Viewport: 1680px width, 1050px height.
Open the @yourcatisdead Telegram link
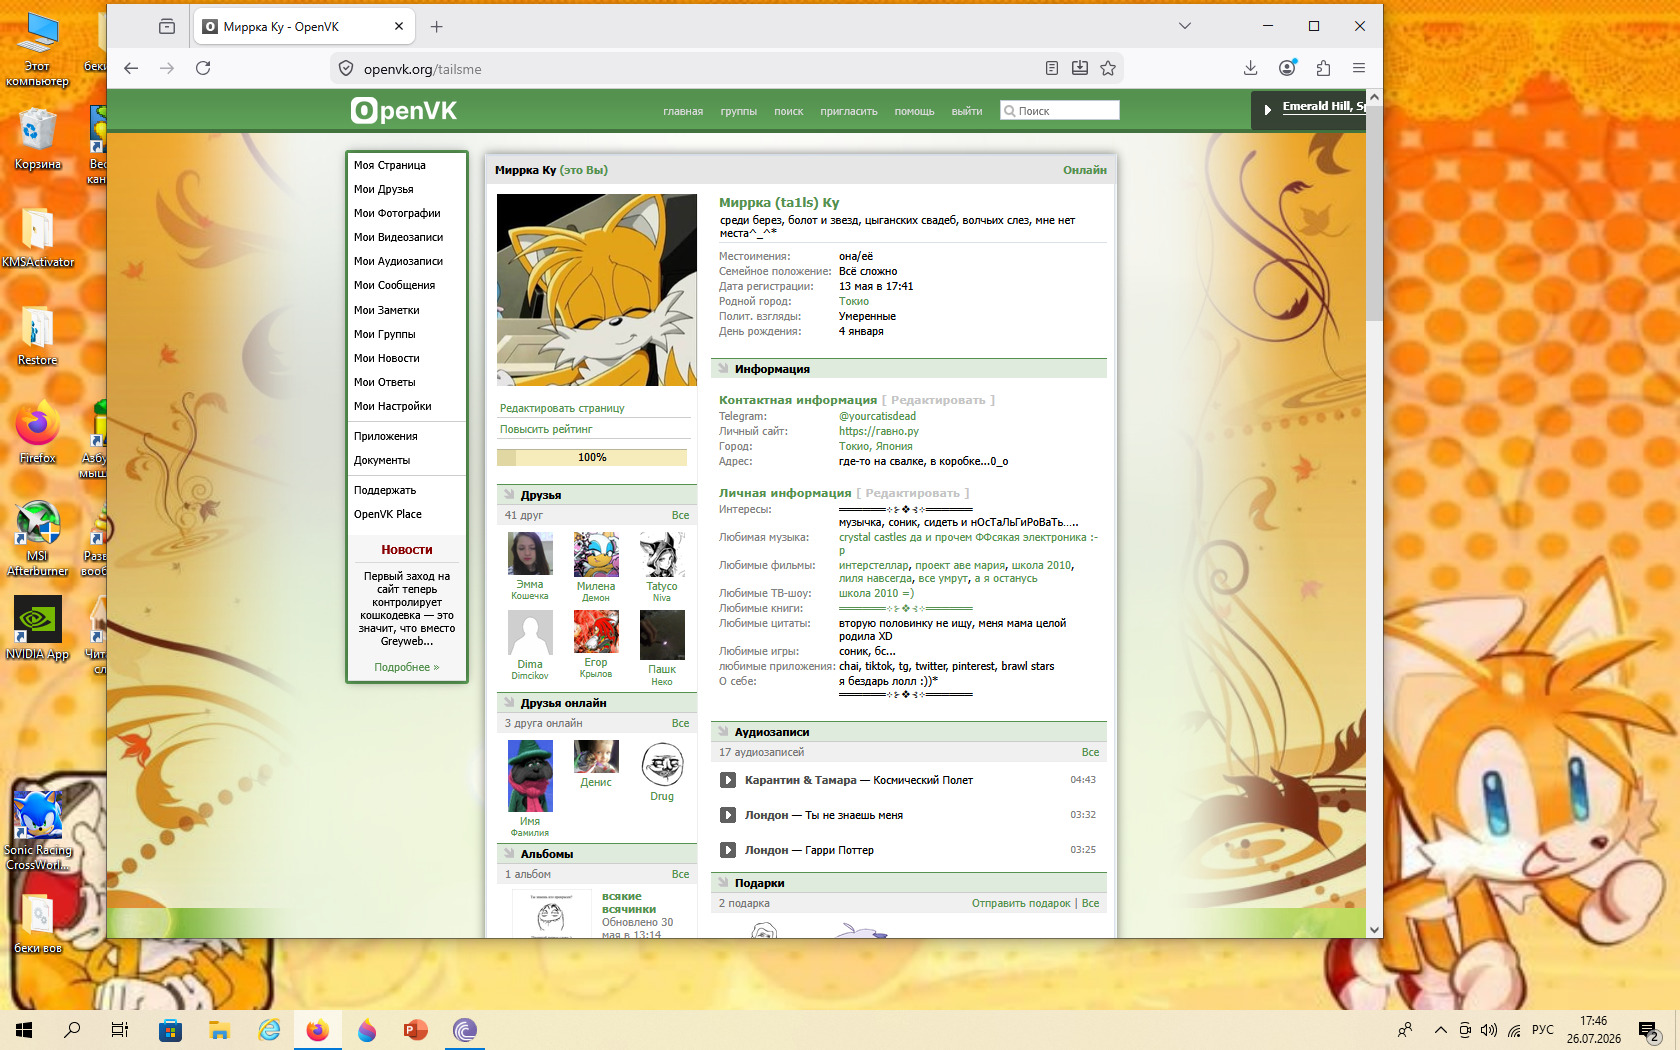click(877, 416)
